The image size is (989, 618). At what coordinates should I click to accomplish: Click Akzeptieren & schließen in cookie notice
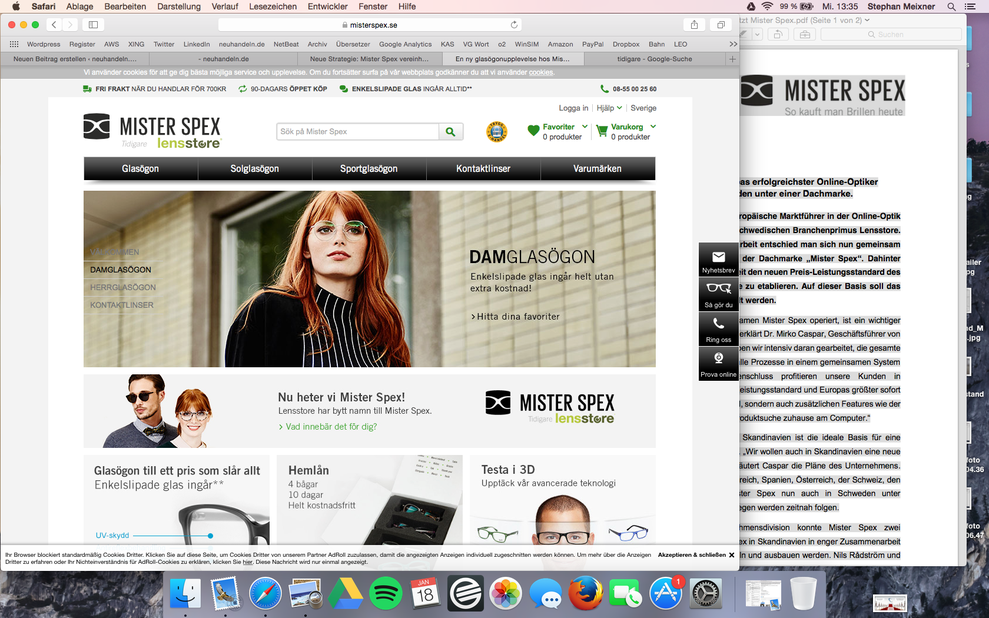pyautogui.click(x=692, y=555)
